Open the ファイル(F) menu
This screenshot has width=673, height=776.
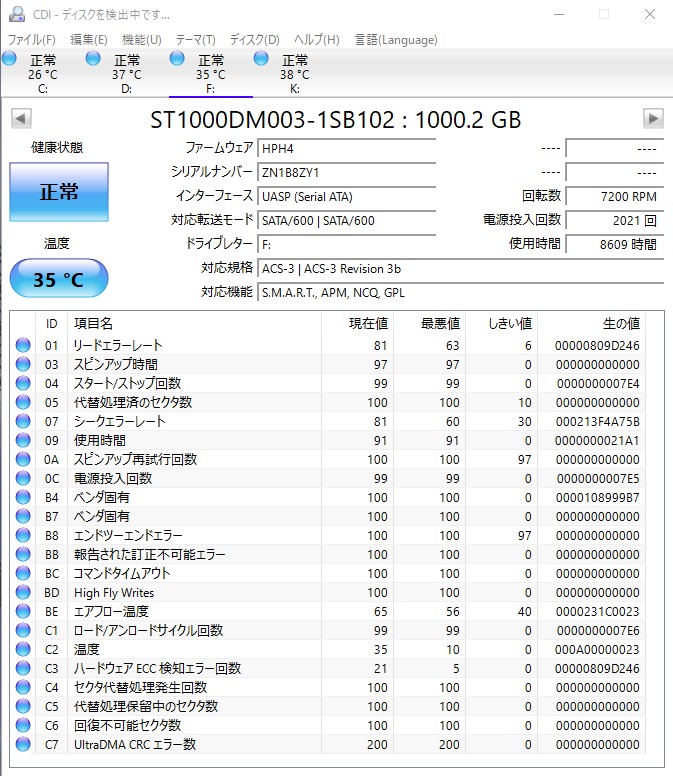pyautogui.click(x=32, y=40)
